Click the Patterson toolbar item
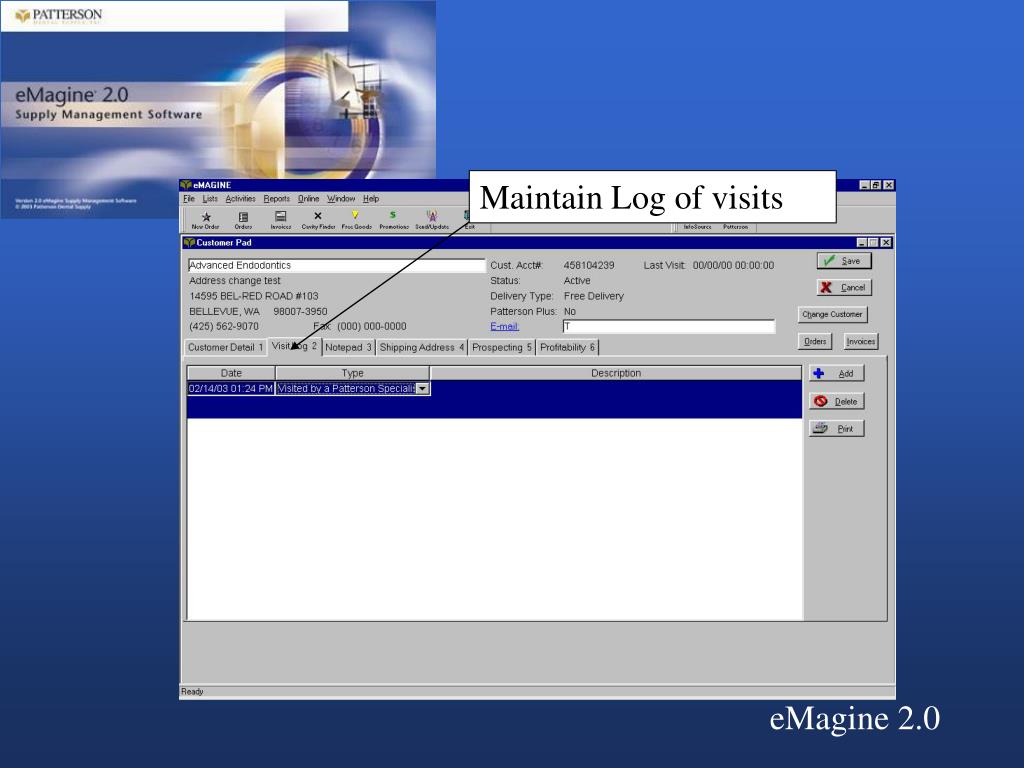This screenshot has width=1024, height=768. (735, 227)
